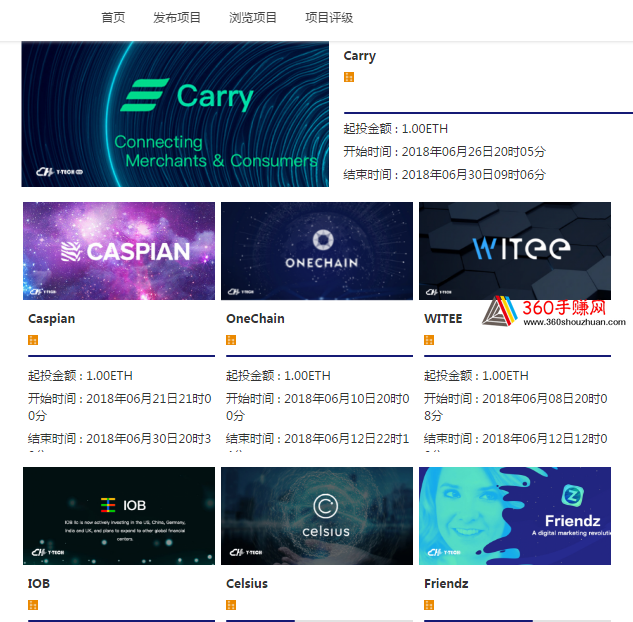Select WITEE end time 2018年06月12日12时 text
This screenshot has height=622, width=633.
pos(541,439)
